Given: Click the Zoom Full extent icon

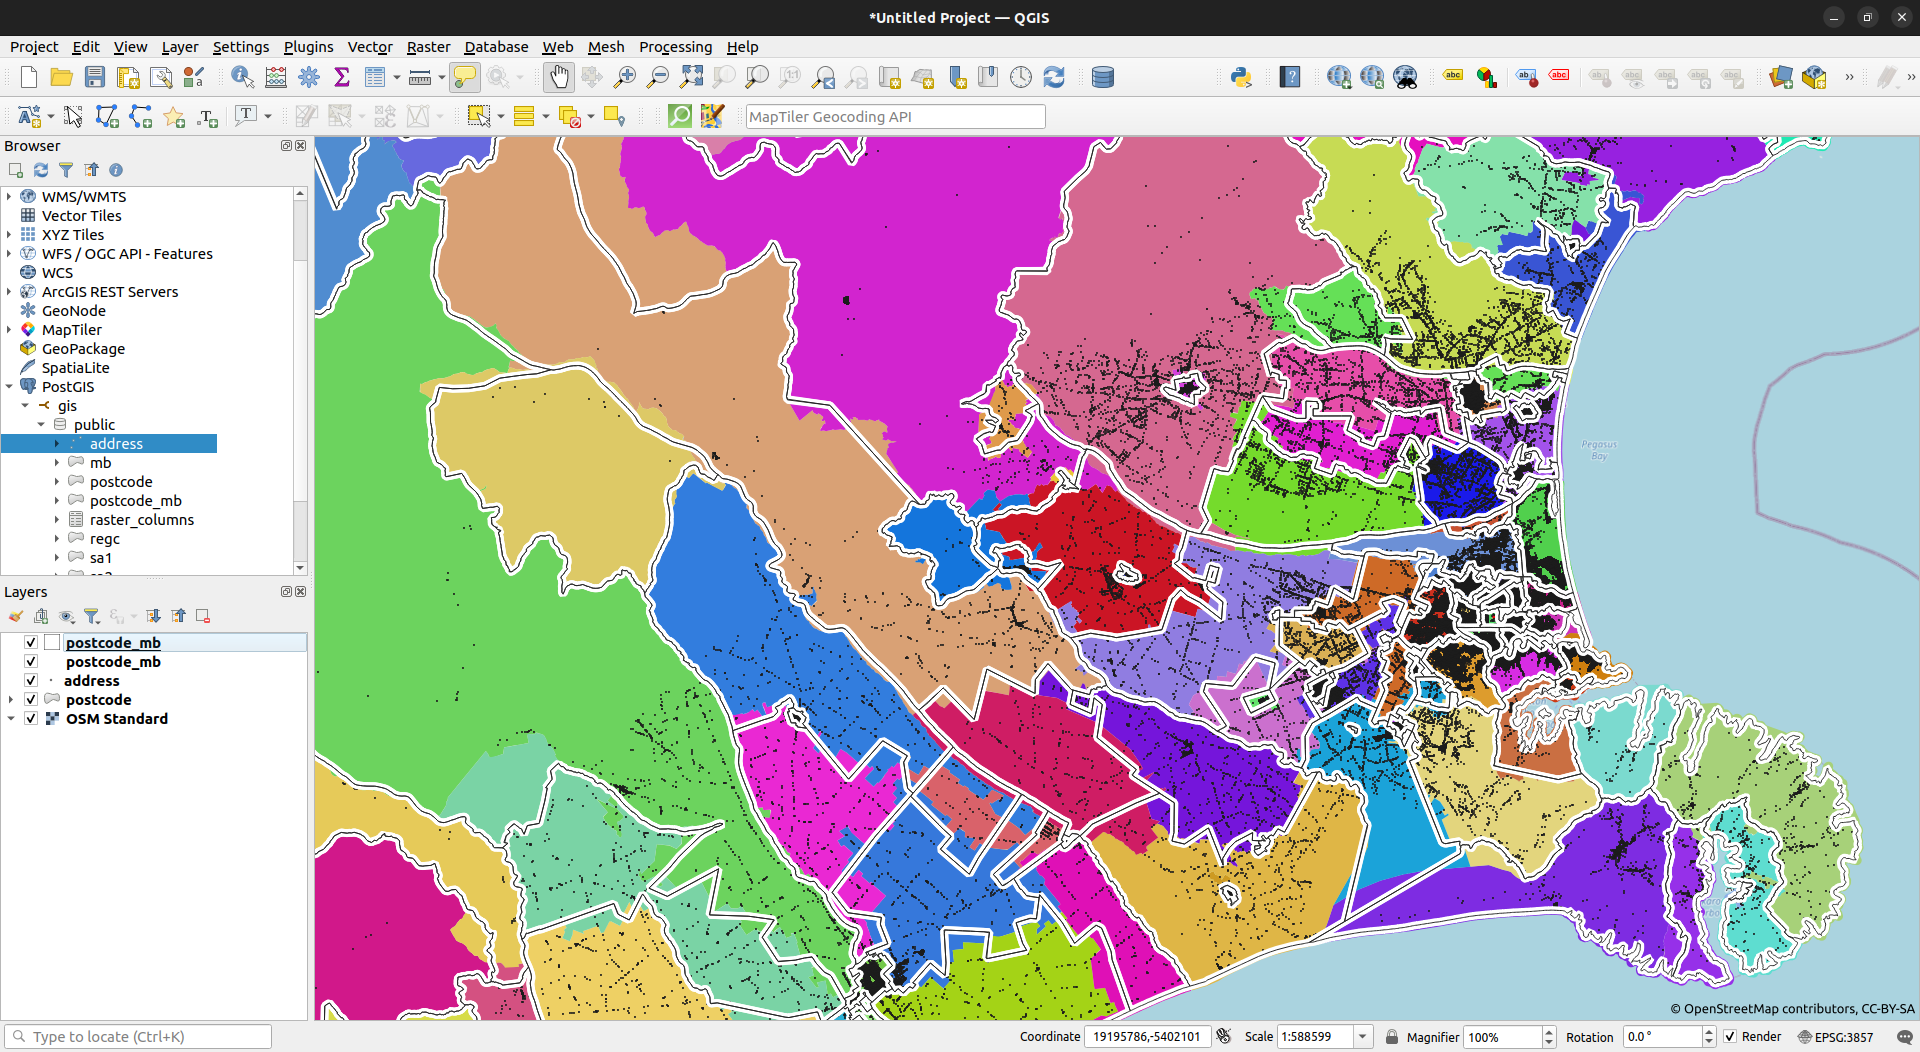Looking at the screenshot, I should pyautogui.click(x=691, y=77).
